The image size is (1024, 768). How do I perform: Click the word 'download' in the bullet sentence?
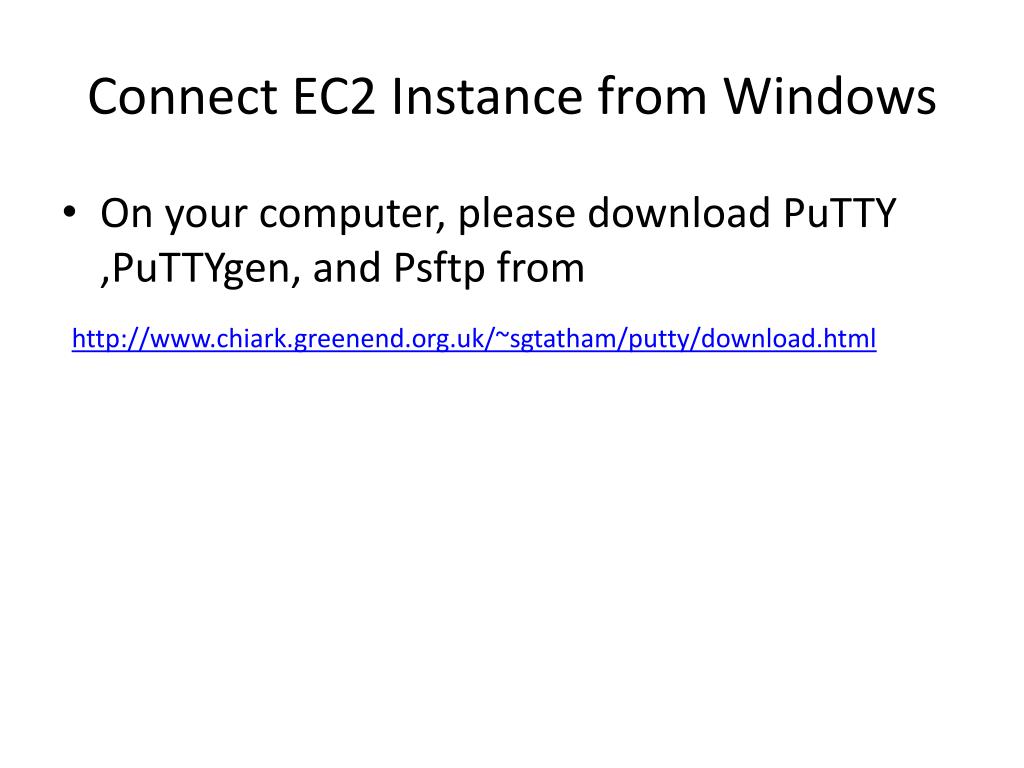(x=679, y=213)
